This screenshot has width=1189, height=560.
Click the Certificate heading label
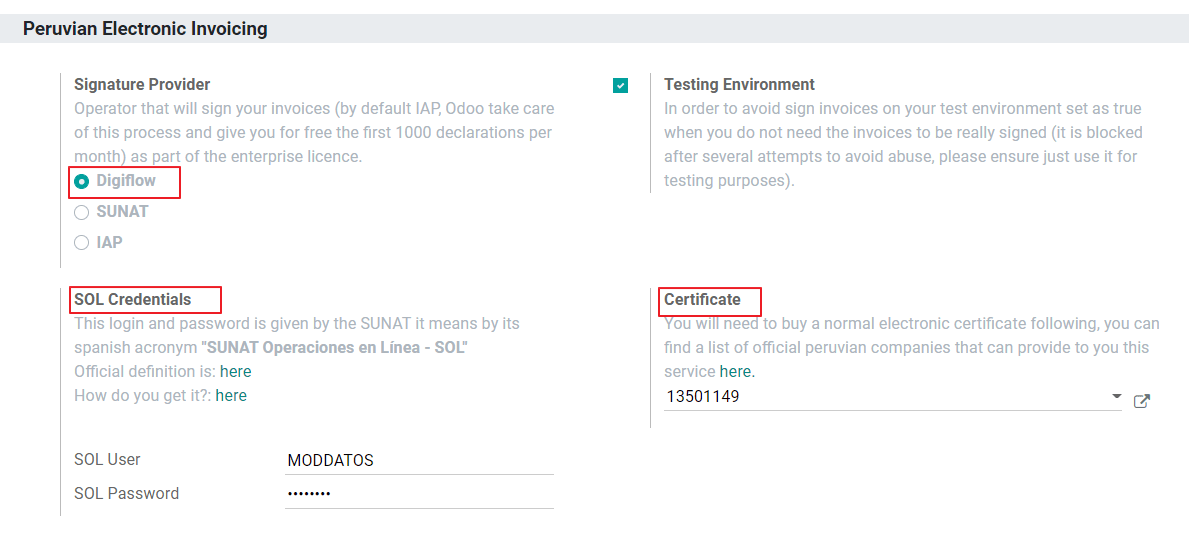pyautogui.click(x=702, y=299)
